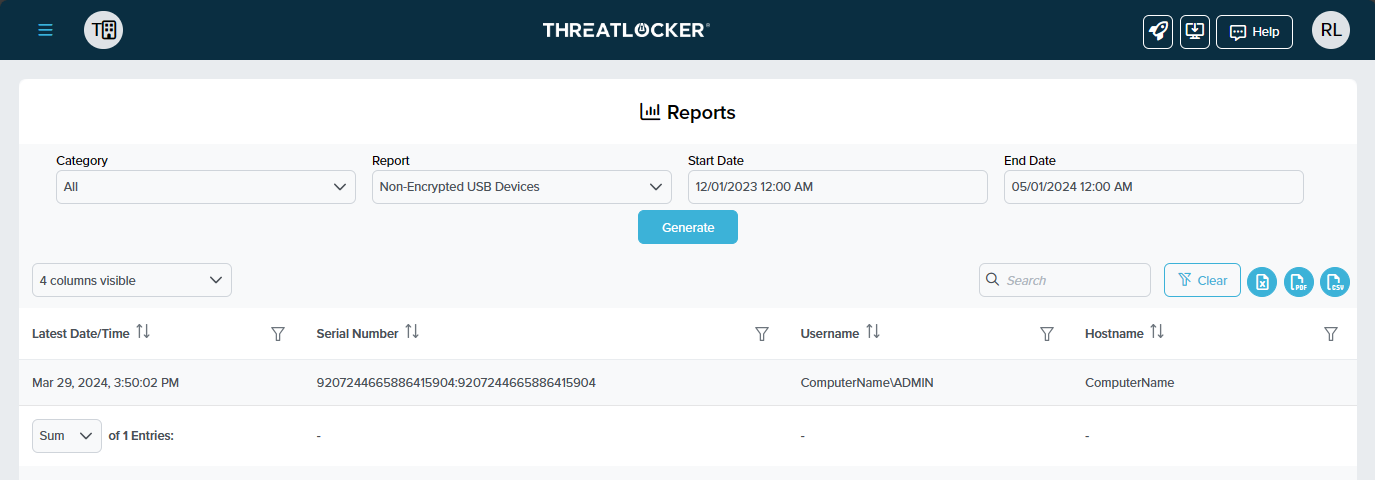Click the Username header label
The width and height of the screenshot is (1375, 480).
point(830,334)
